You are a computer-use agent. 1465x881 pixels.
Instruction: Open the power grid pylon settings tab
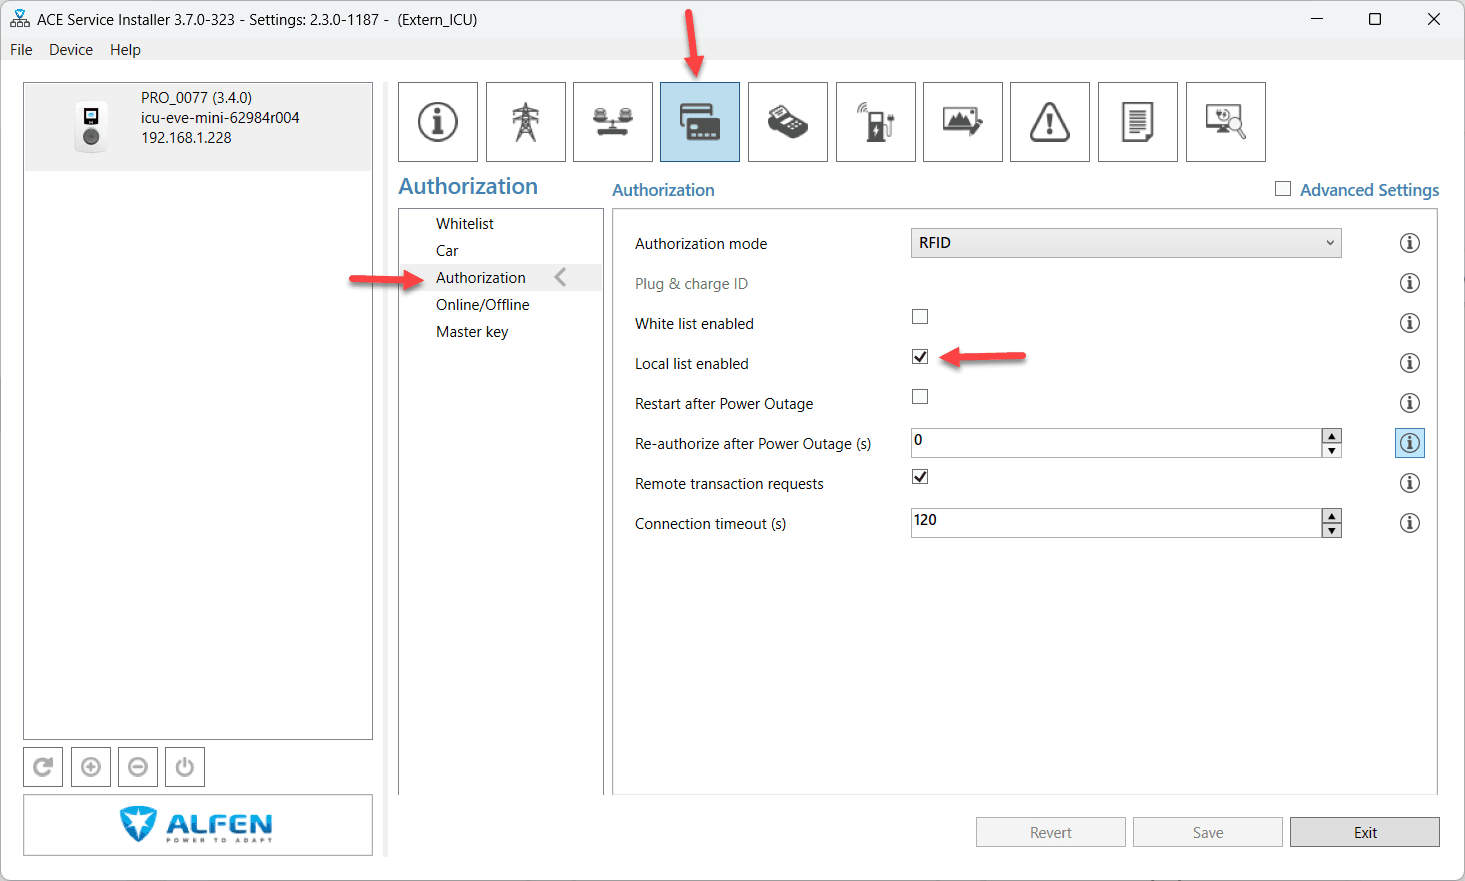525,122
